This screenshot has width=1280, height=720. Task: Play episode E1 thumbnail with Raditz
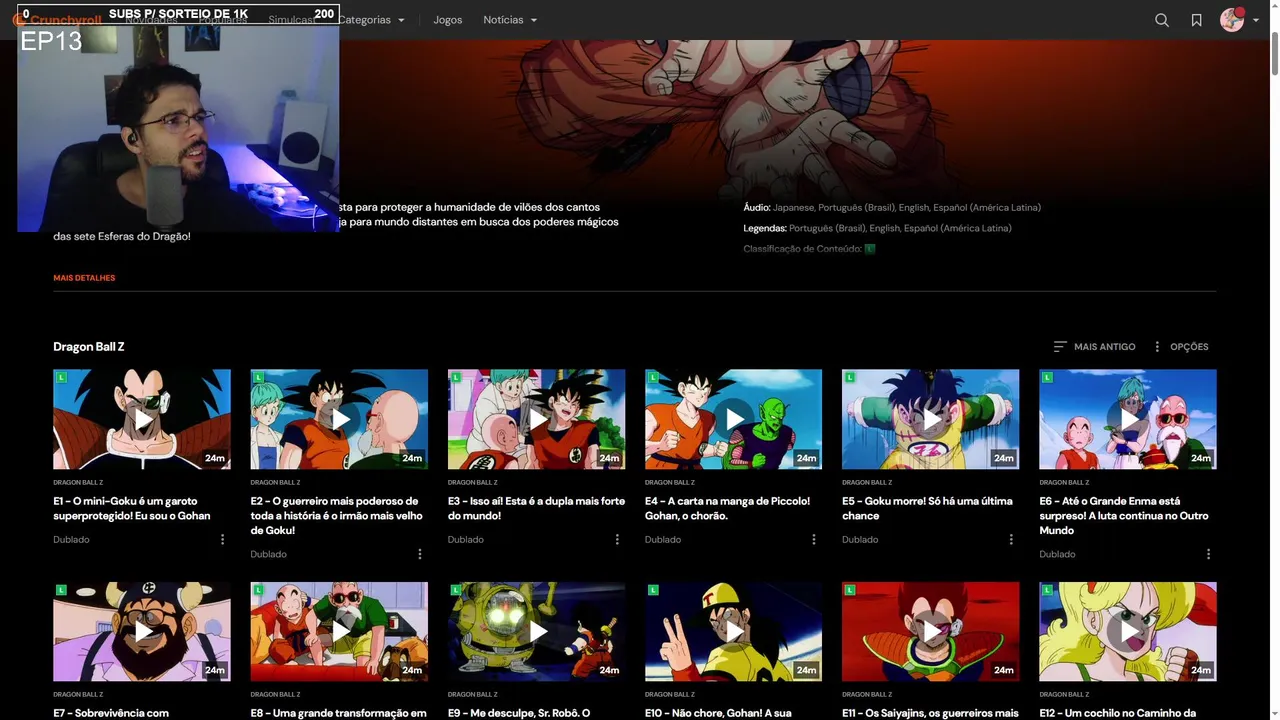[142, 419]
